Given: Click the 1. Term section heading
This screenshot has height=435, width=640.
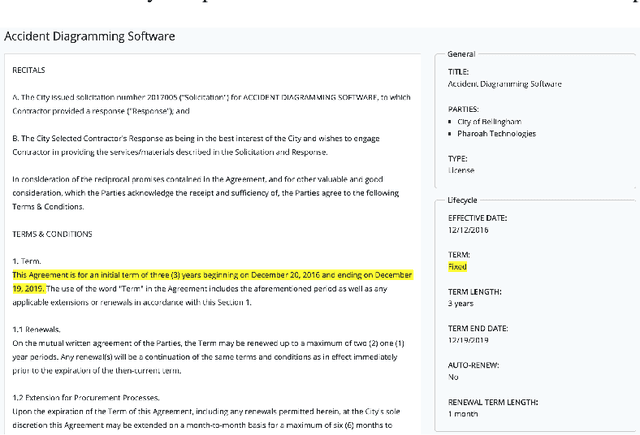Looking at the screenshot, I should point(27,260).
